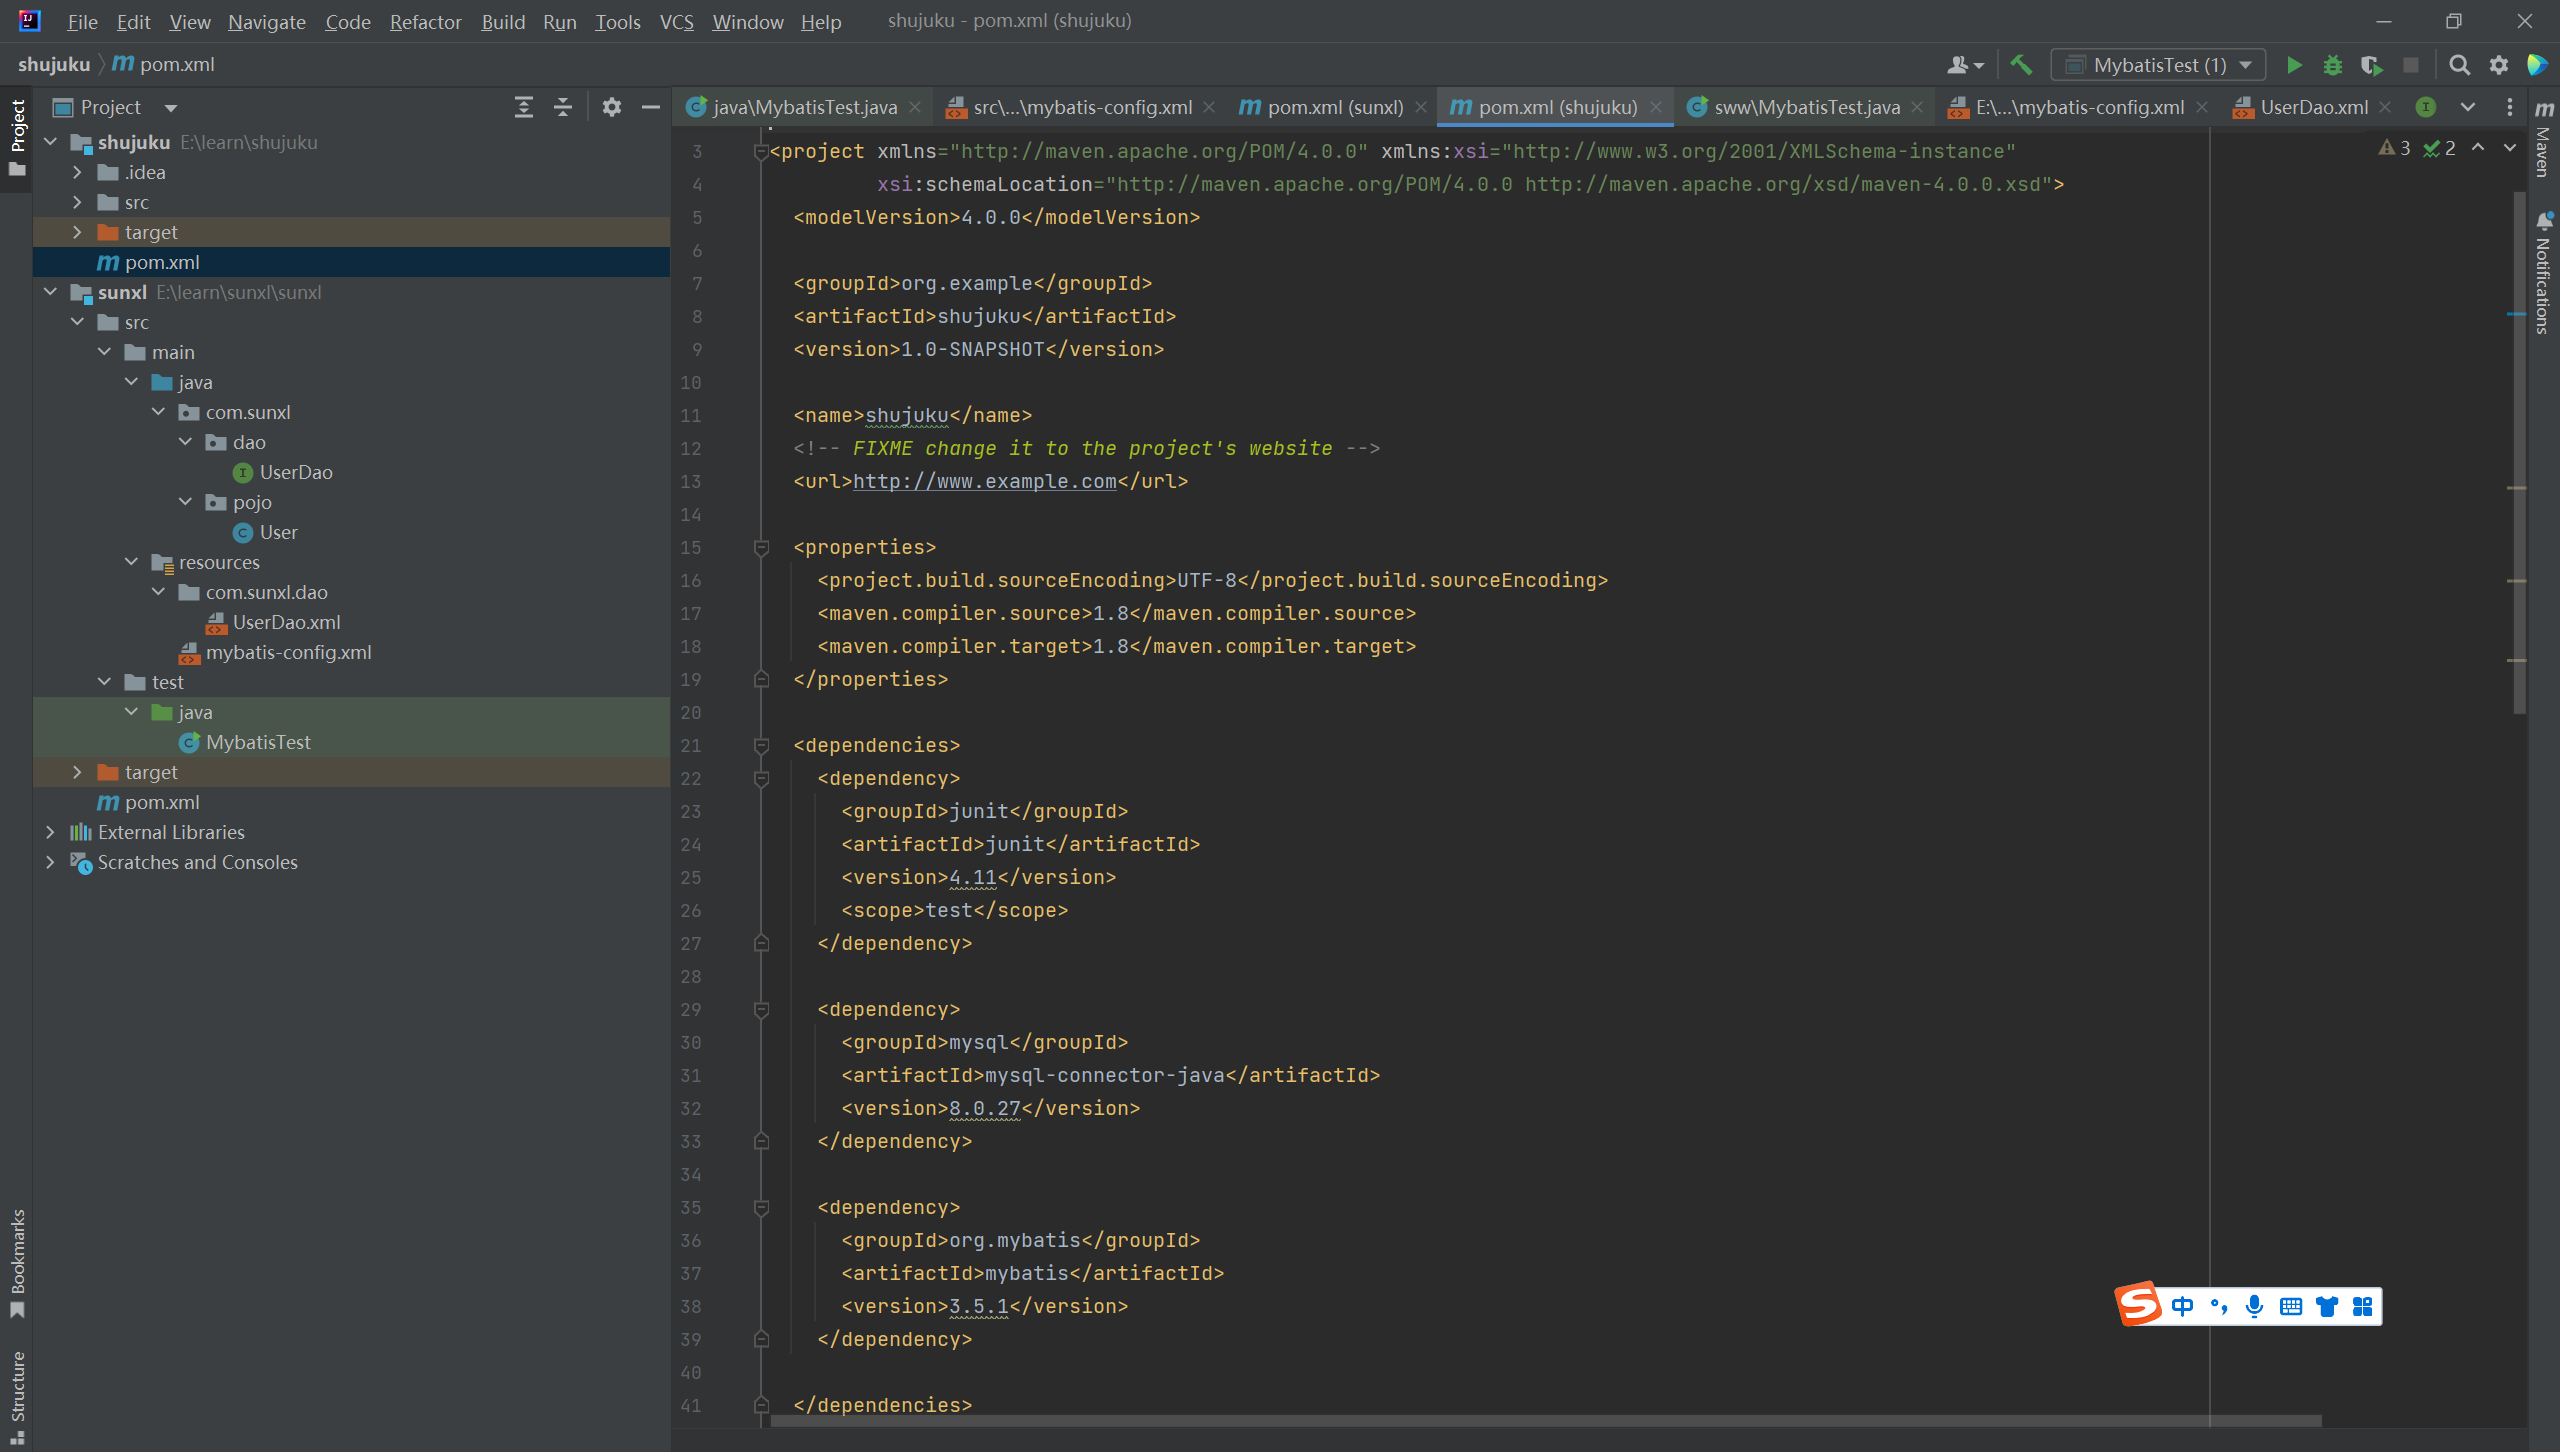Open MybatisTest run configuration dropdown

[x=2158, y=65]
